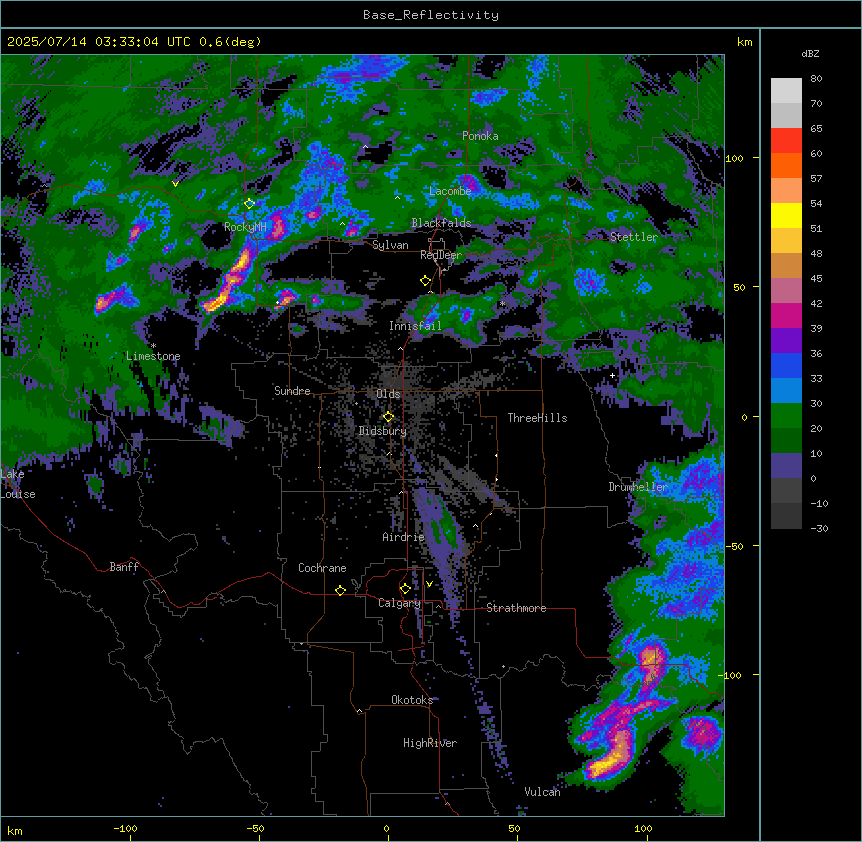Viewport: 862px width, 842px height.
Task: Select the yellow diamond marker south of RedDeer
Action: (x=425, y=281)
